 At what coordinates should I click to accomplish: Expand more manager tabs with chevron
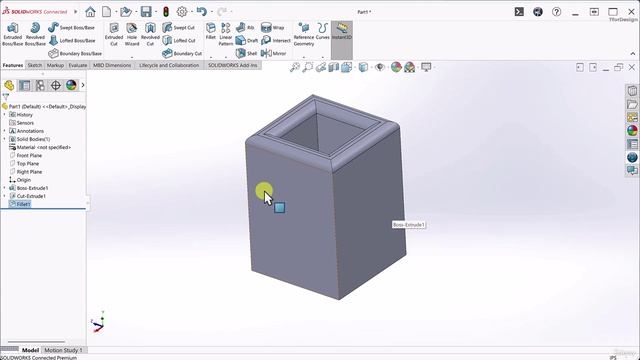pyautogui.click(x=83, y=85)
